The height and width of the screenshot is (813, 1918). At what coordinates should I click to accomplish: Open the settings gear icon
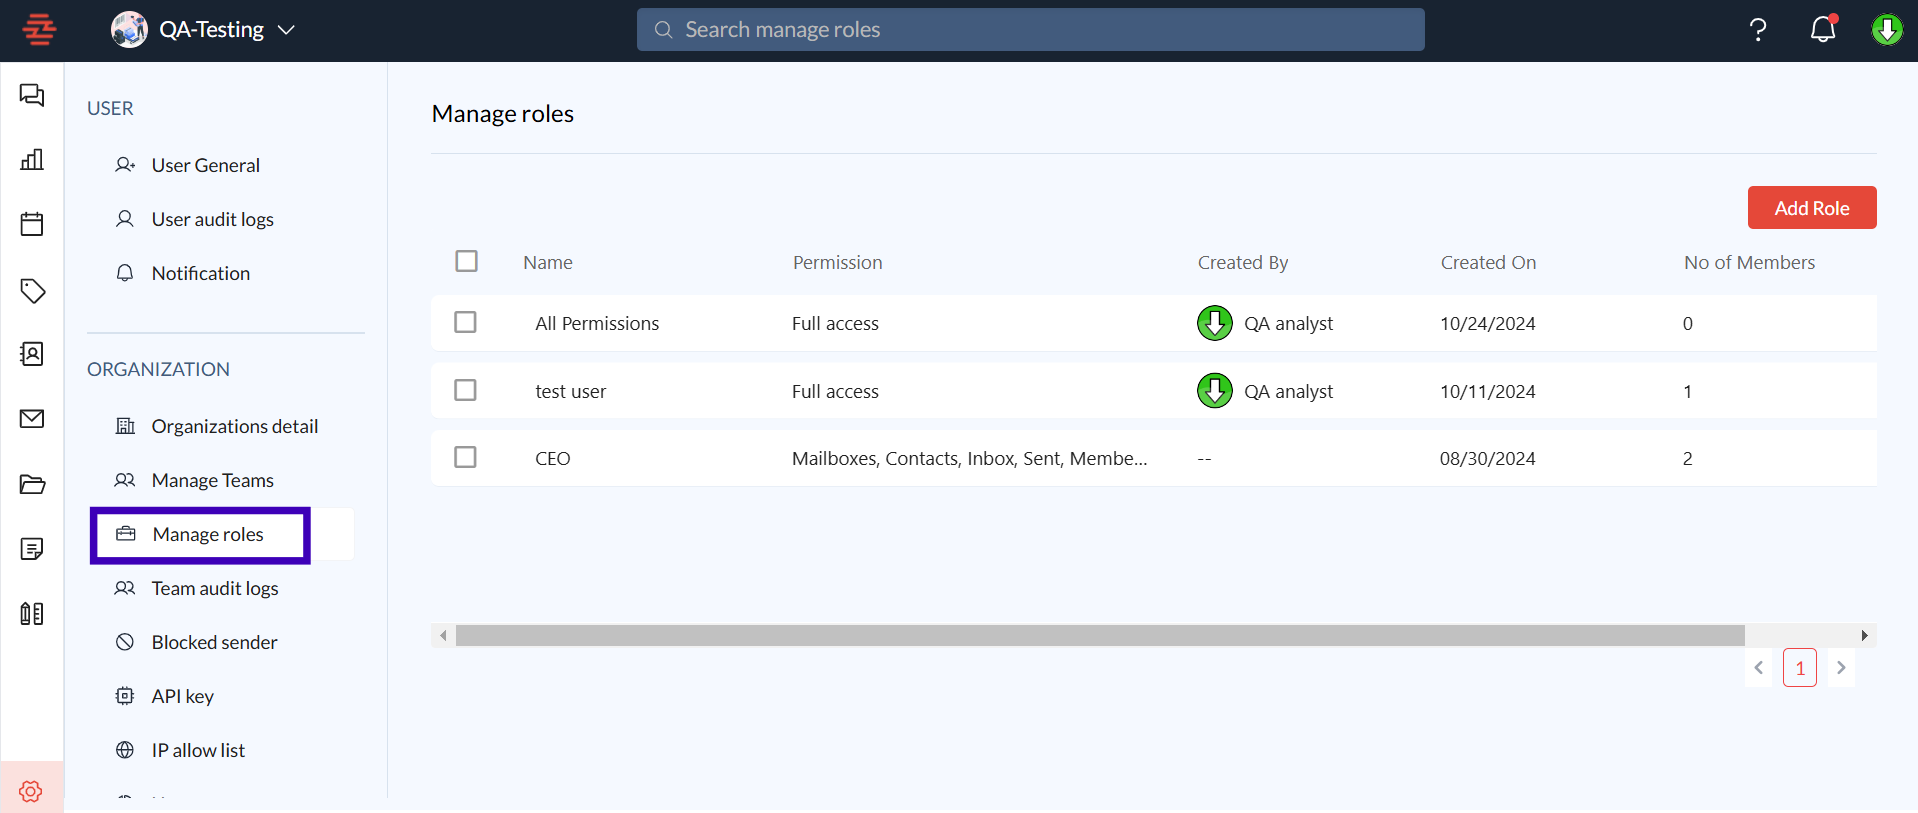pos(31,791)
